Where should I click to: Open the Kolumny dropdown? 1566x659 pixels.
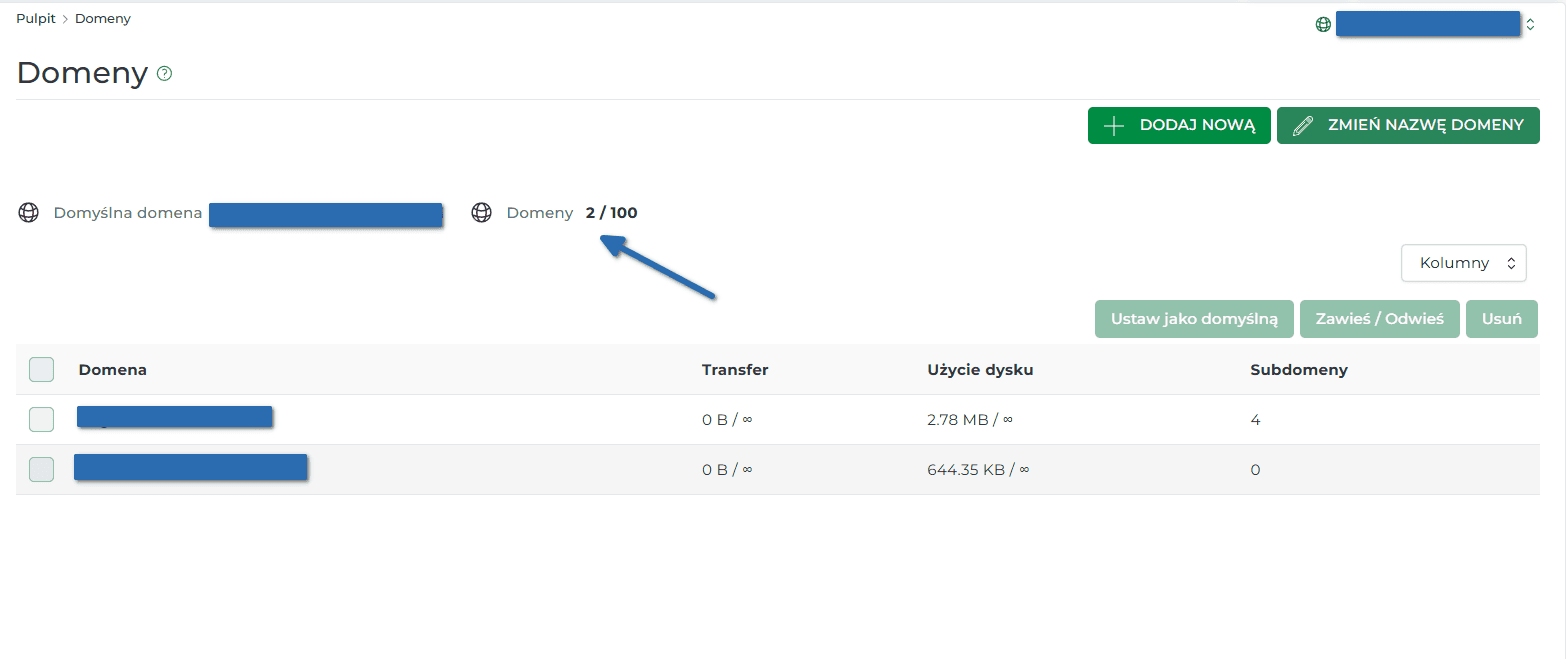click(1464, 263)
